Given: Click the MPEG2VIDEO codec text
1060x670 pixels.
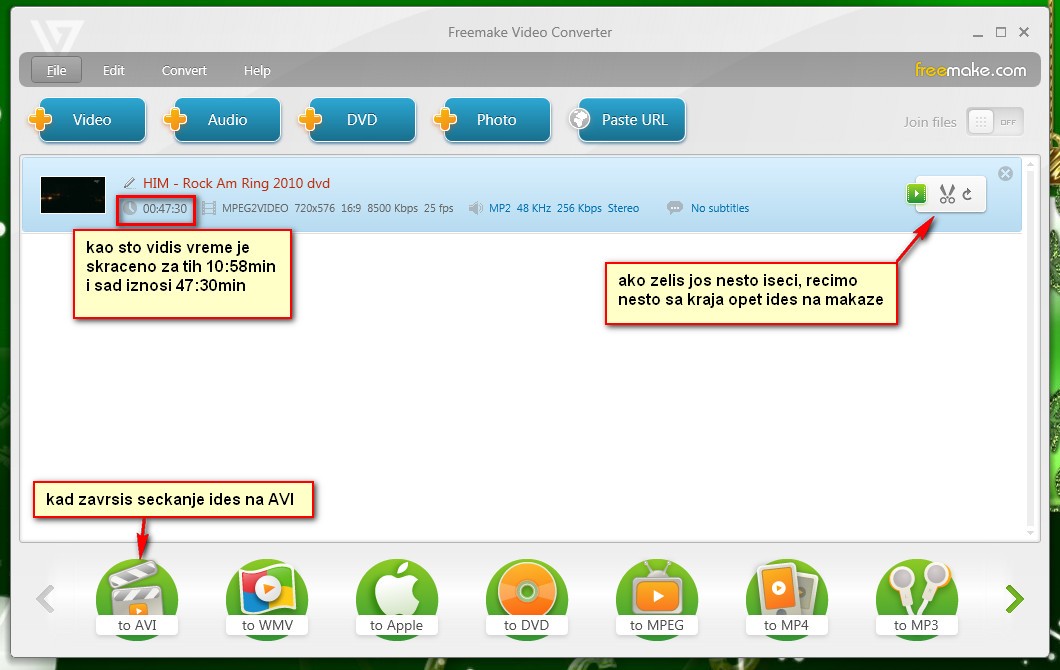Looking at the screenshot, I should point(255,208).
